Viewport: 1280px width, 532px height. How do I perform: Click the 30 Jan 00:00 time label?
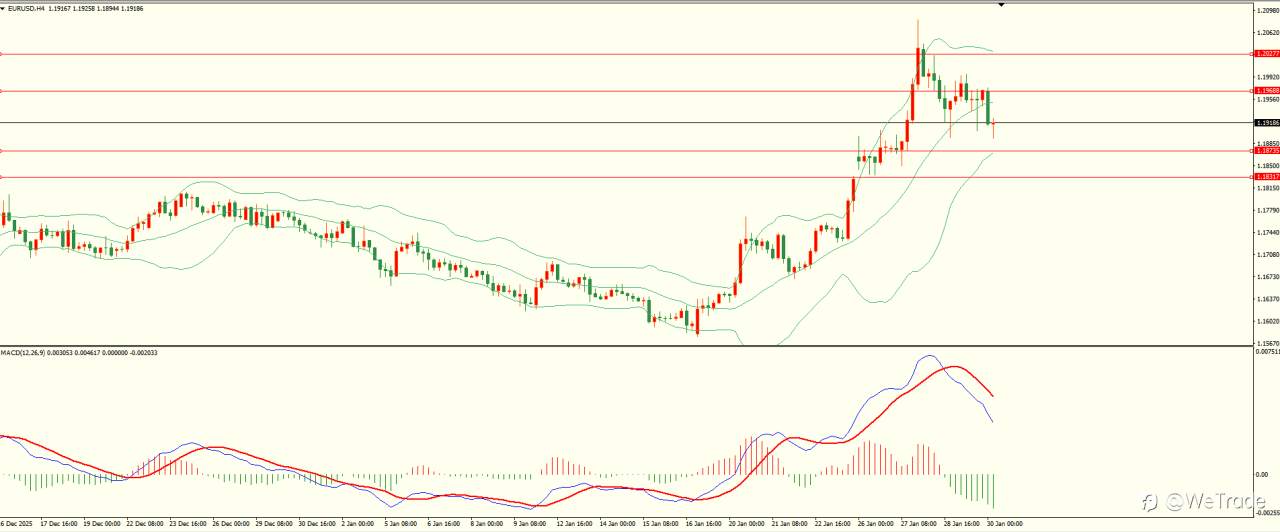pyautogui.click(x=1005, y=523)
